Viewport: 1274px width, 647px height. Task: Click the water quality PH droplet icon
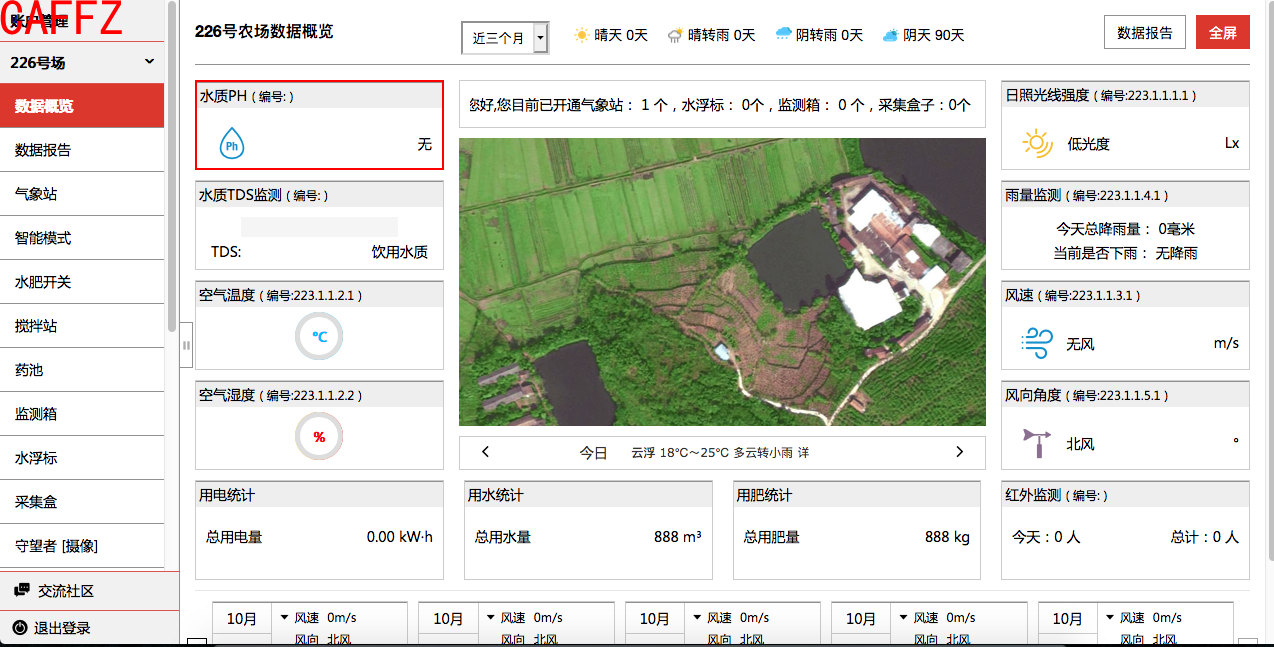pos(232,144)
